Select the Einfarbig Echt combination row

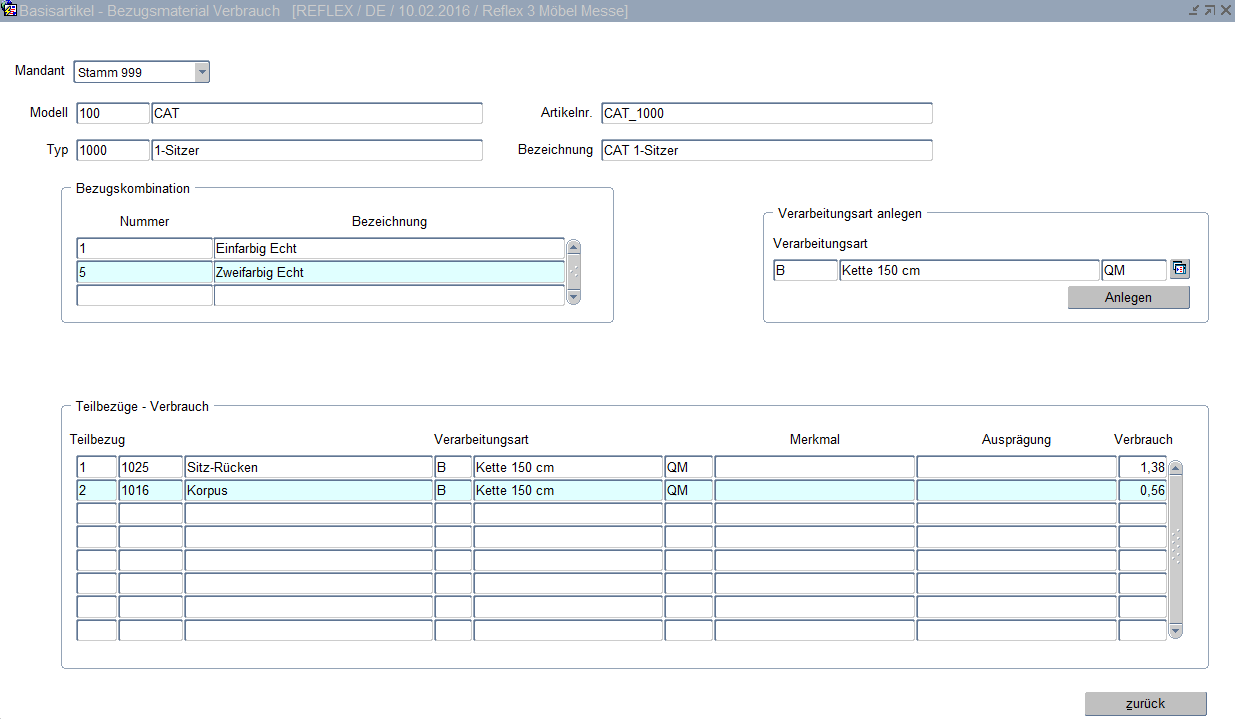tap(388, 248)
